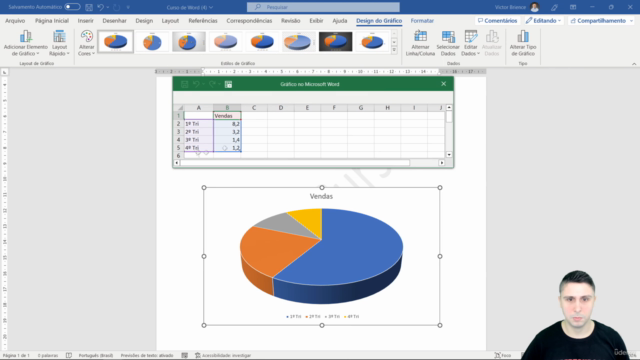Open Customize Quick Access Toolbar dropdown
This screenshot has height=360, width=640.
coord(128,7)
